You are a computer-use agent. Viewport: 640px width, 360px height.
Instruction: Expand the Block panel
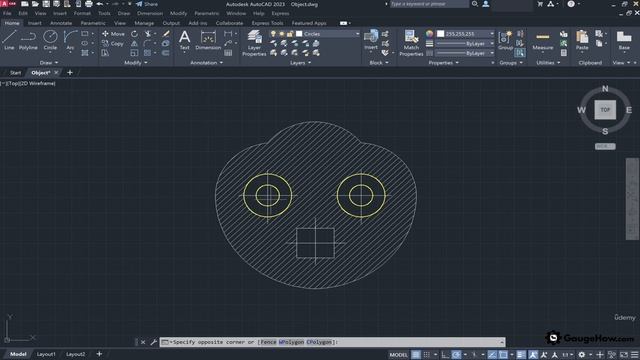click(x=379, y=63)
